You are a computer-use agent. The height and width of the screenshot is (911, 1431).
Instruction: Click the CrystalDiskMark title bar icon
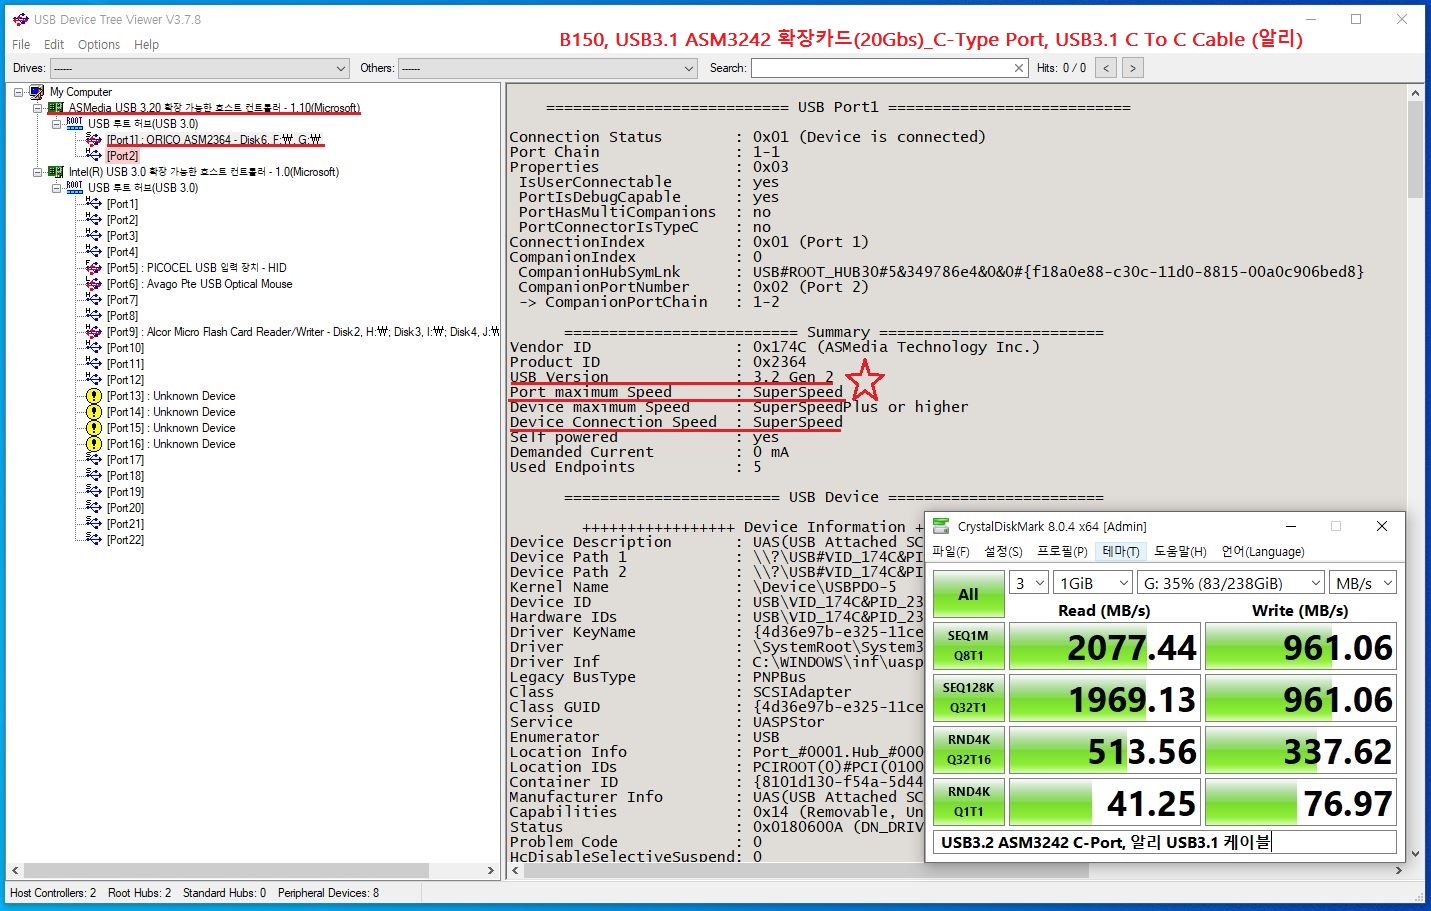941,526
